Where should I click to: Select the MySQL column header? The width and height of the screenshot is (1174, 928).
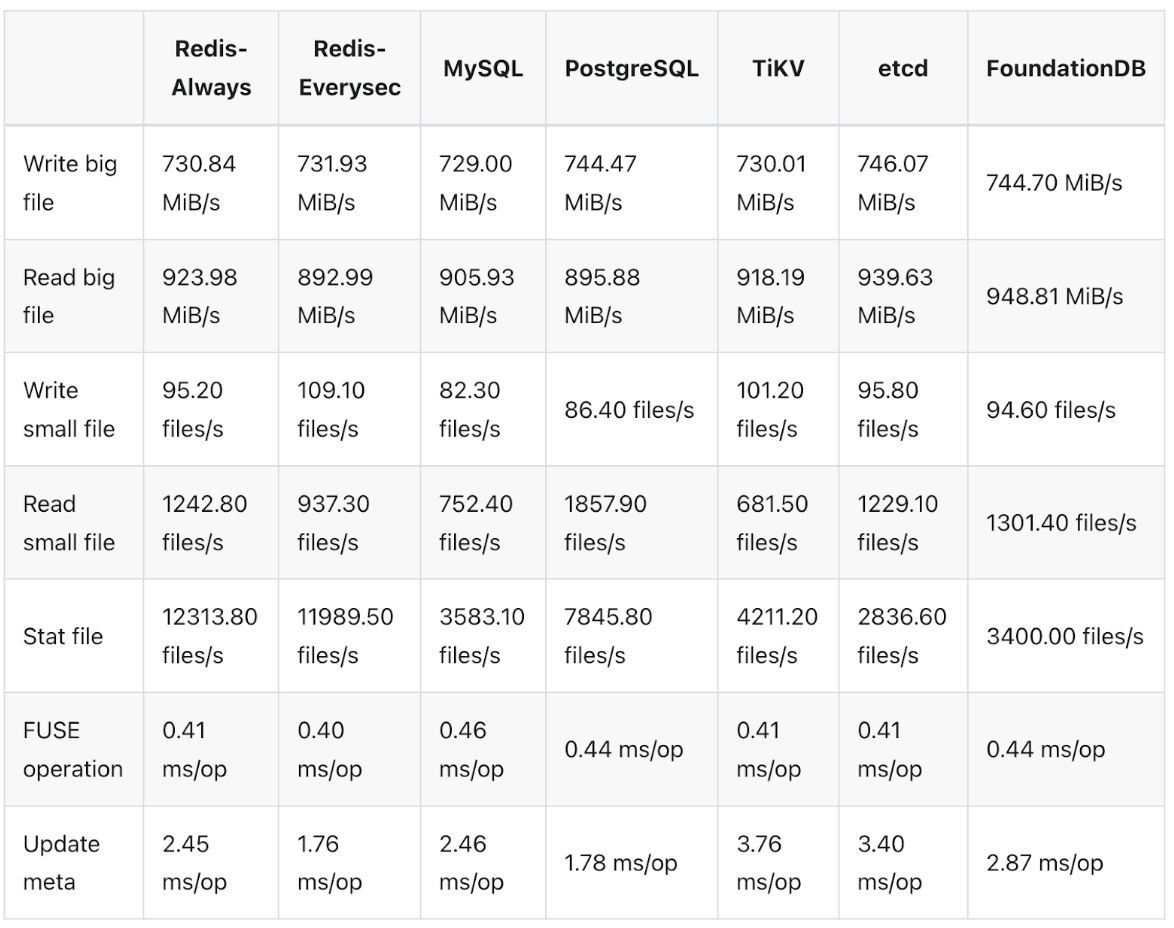coord(483,69)
